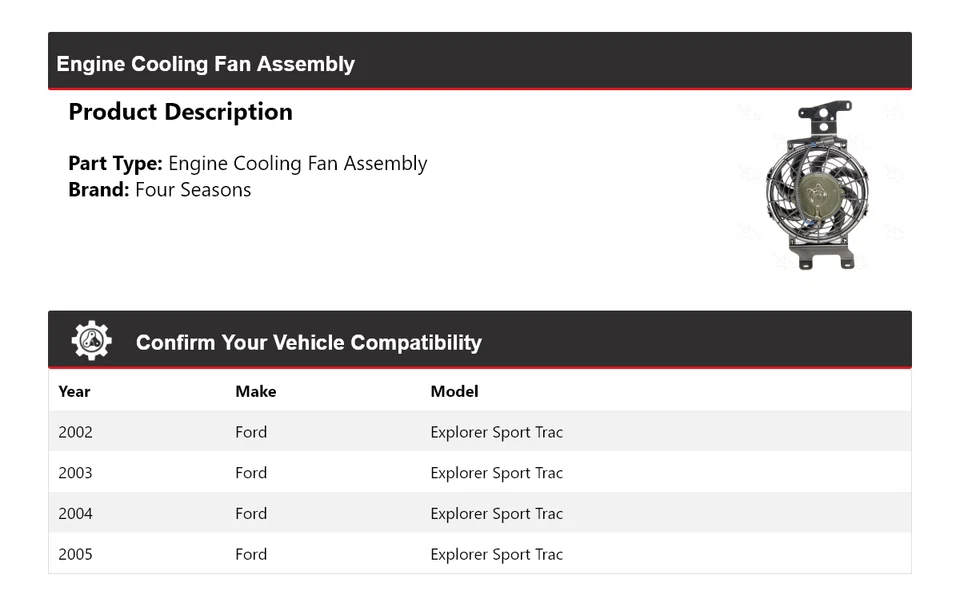
Task: Click Explorer Sport Trac in the 2003 row
Action: tap(496, 473)
